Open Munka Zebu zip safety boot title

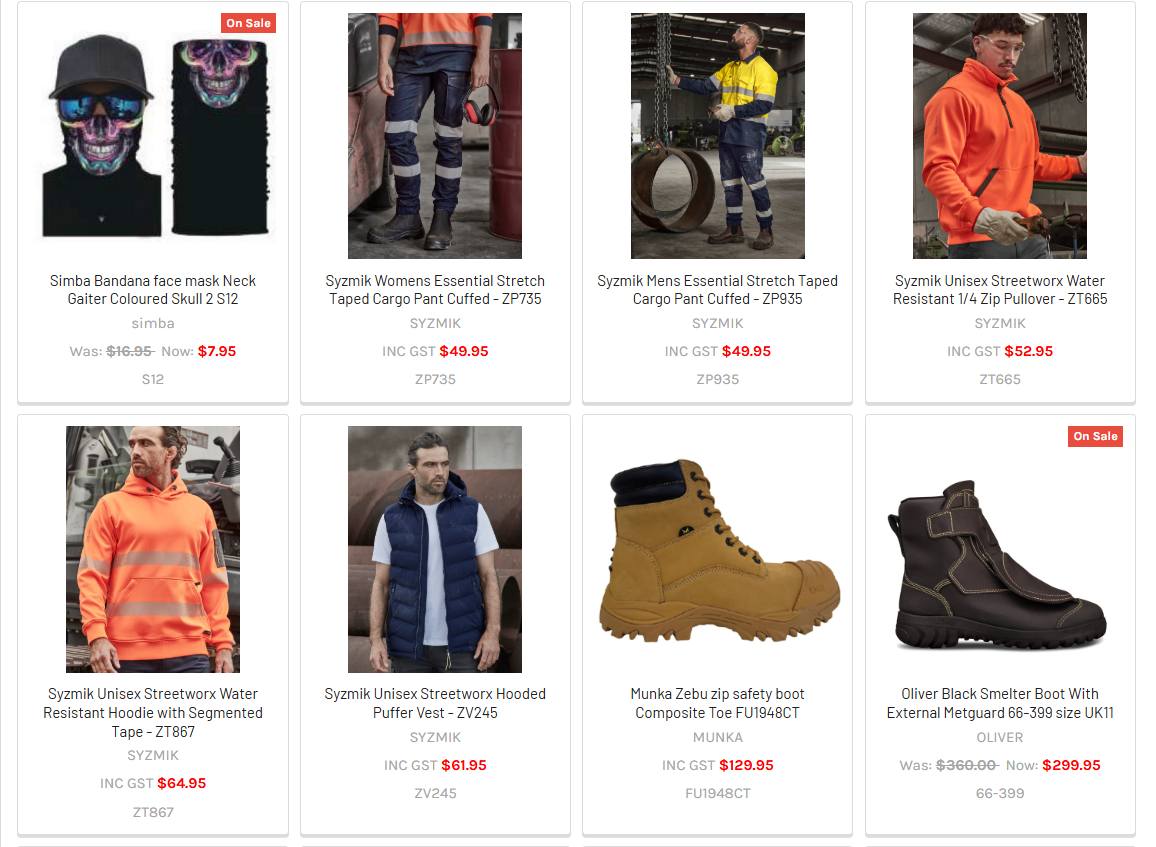coord(717,703)
